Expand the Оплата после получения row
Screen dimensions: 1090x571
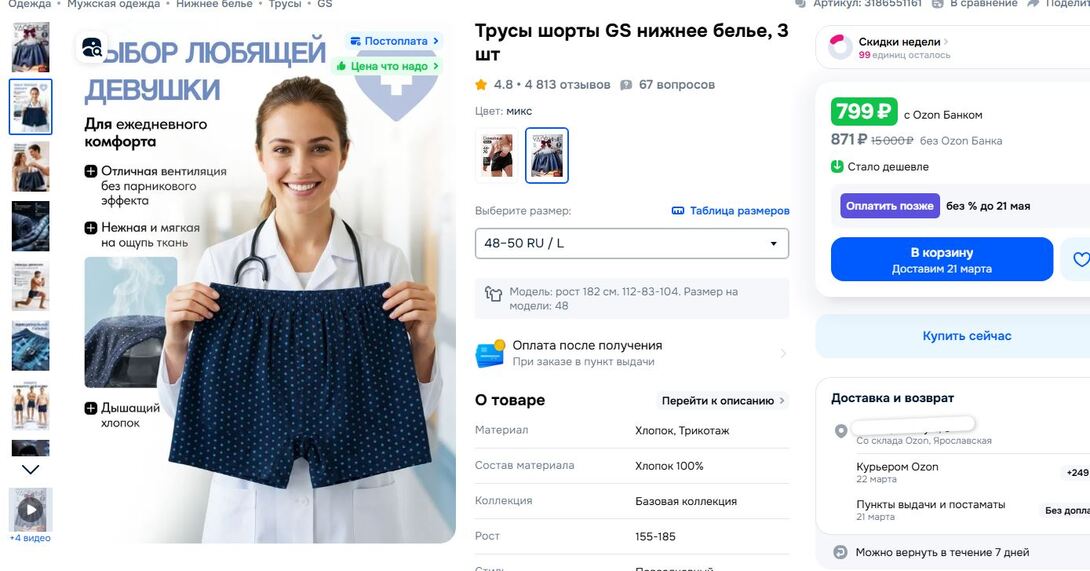[632, 353]
